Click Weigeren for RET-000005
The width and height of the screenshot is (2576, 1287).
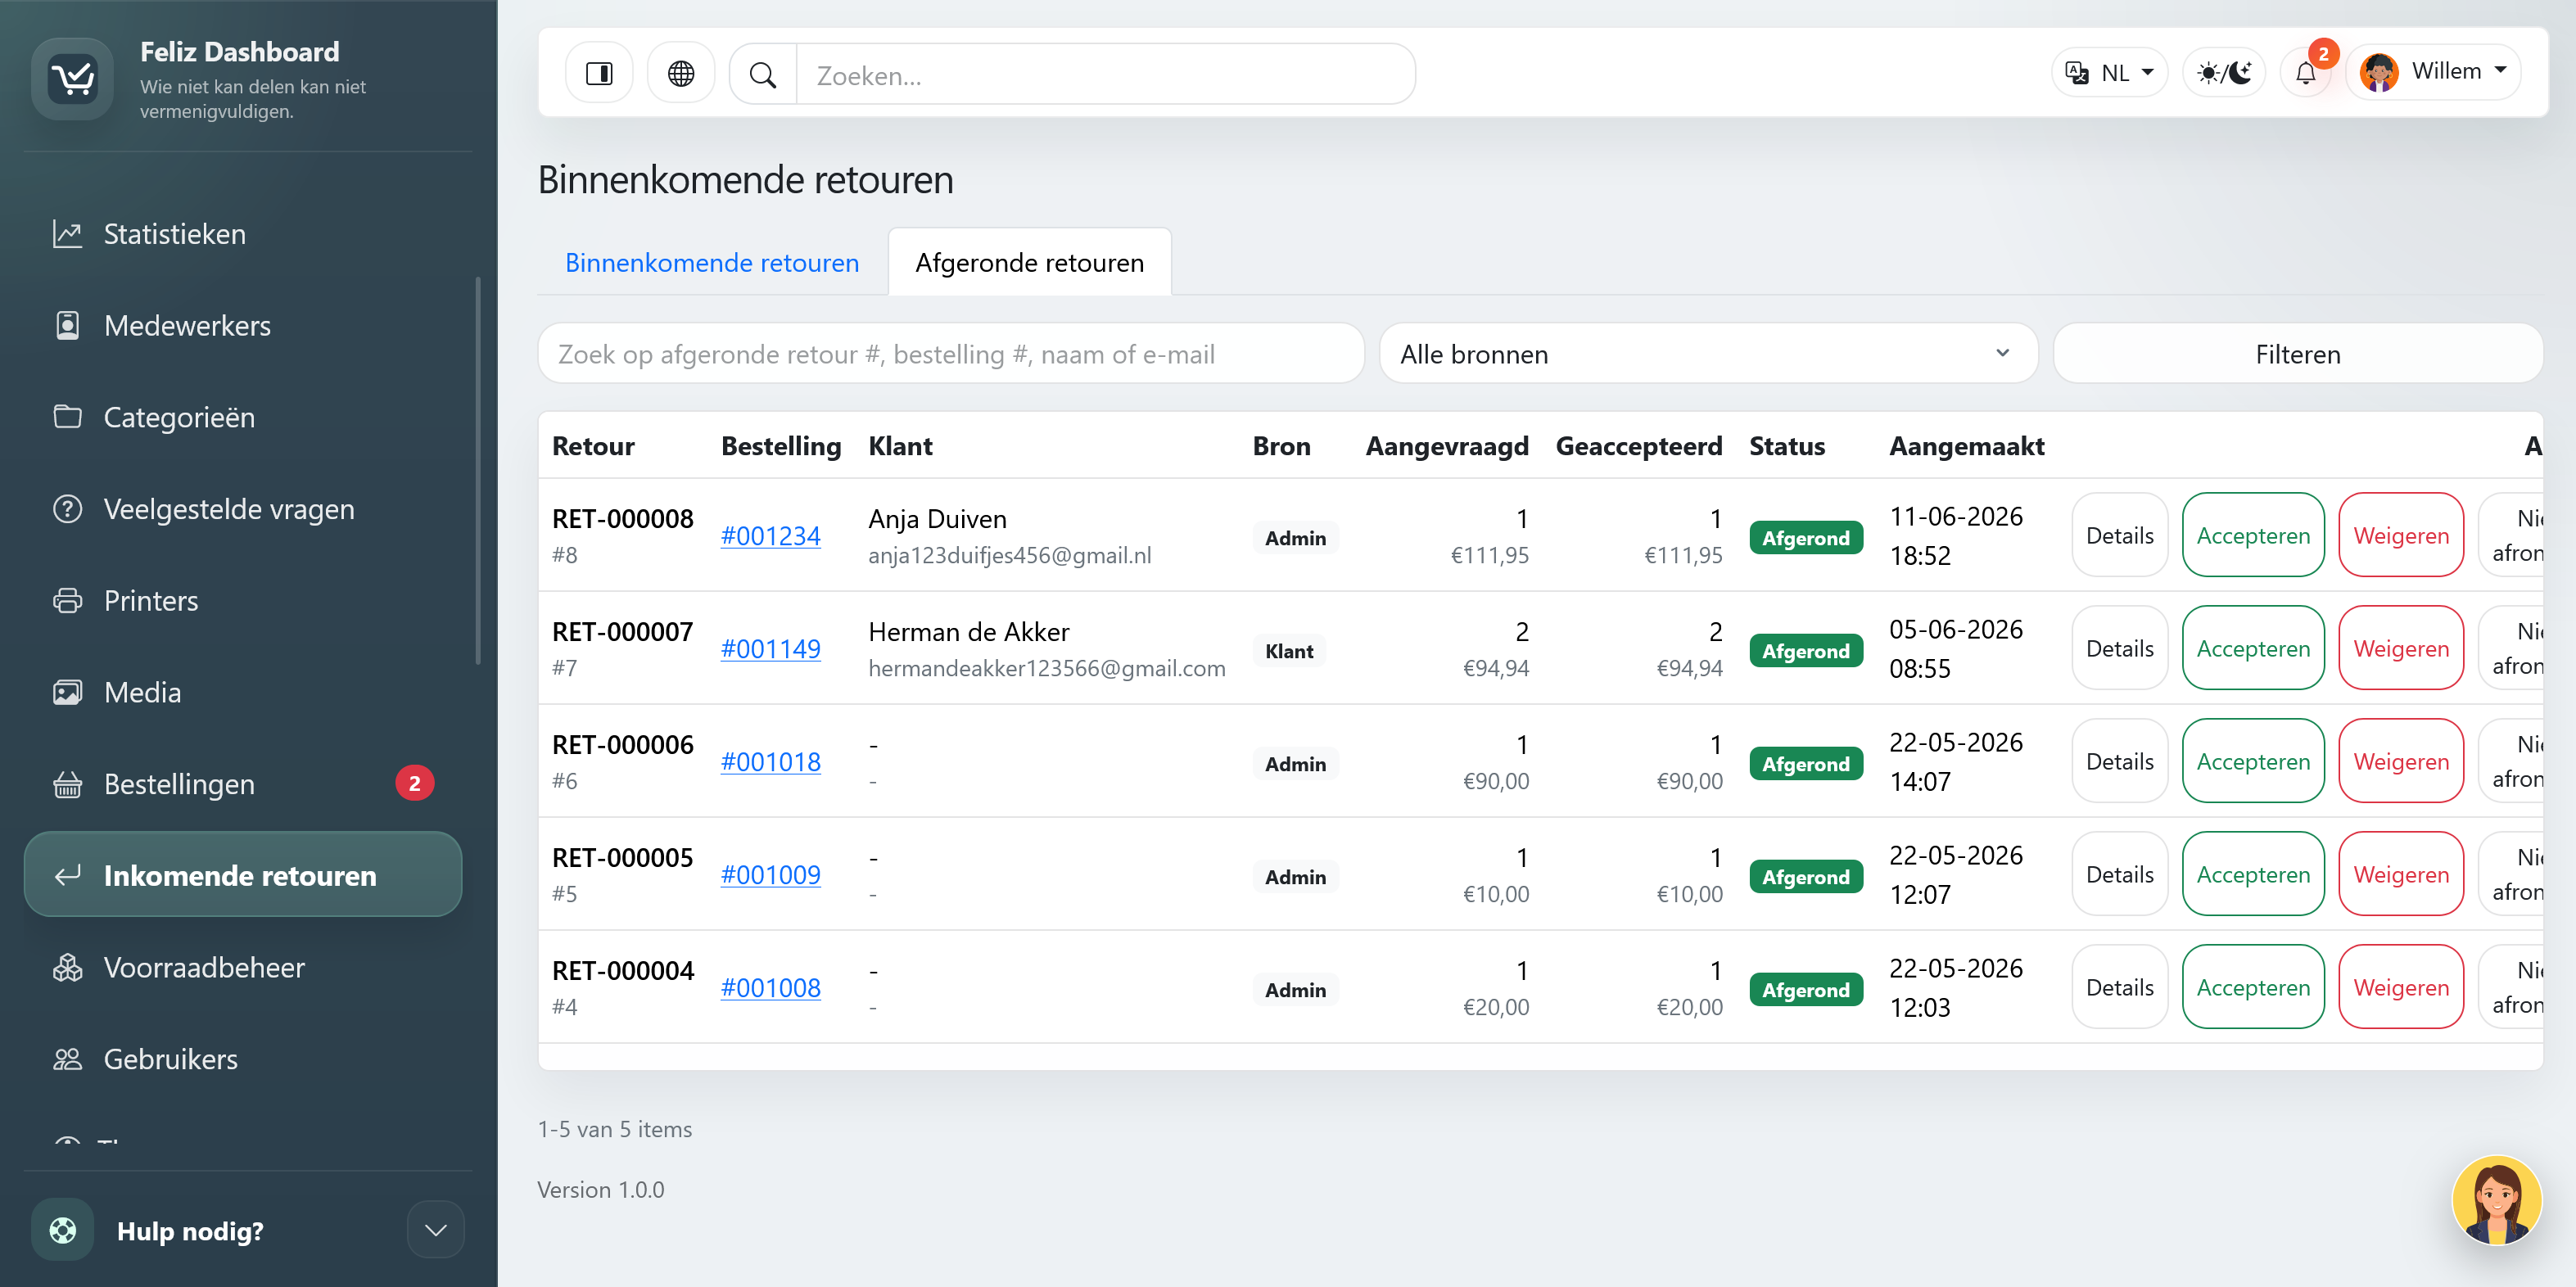pyautogui.click(x=2400, y=874)
